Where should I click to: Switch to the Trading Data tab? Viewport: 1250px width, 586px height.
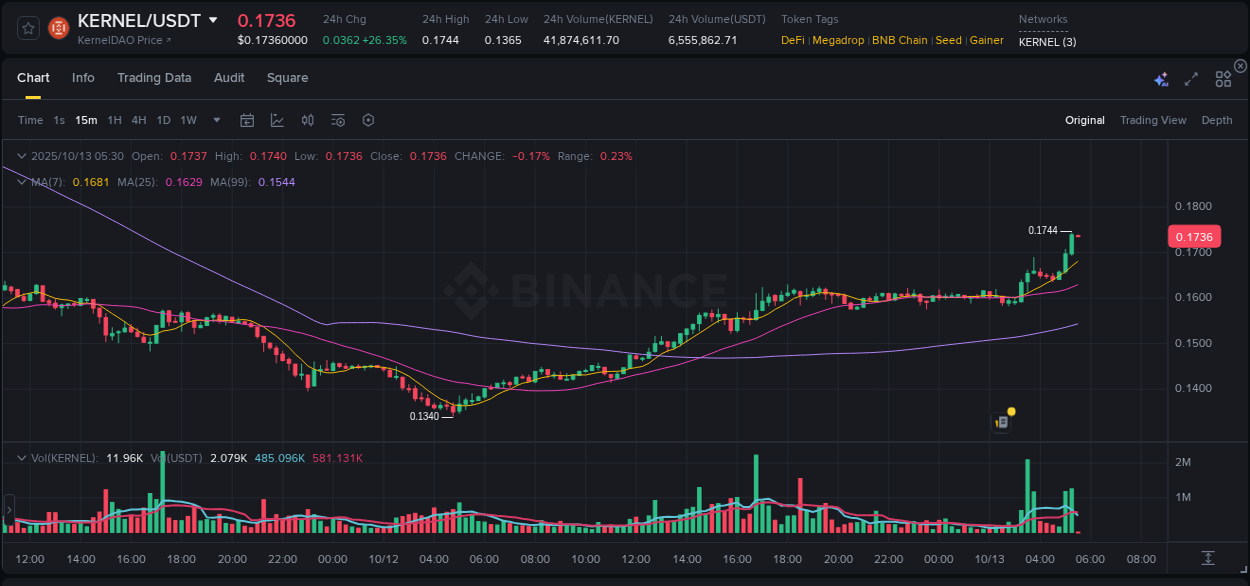(154, 77)
